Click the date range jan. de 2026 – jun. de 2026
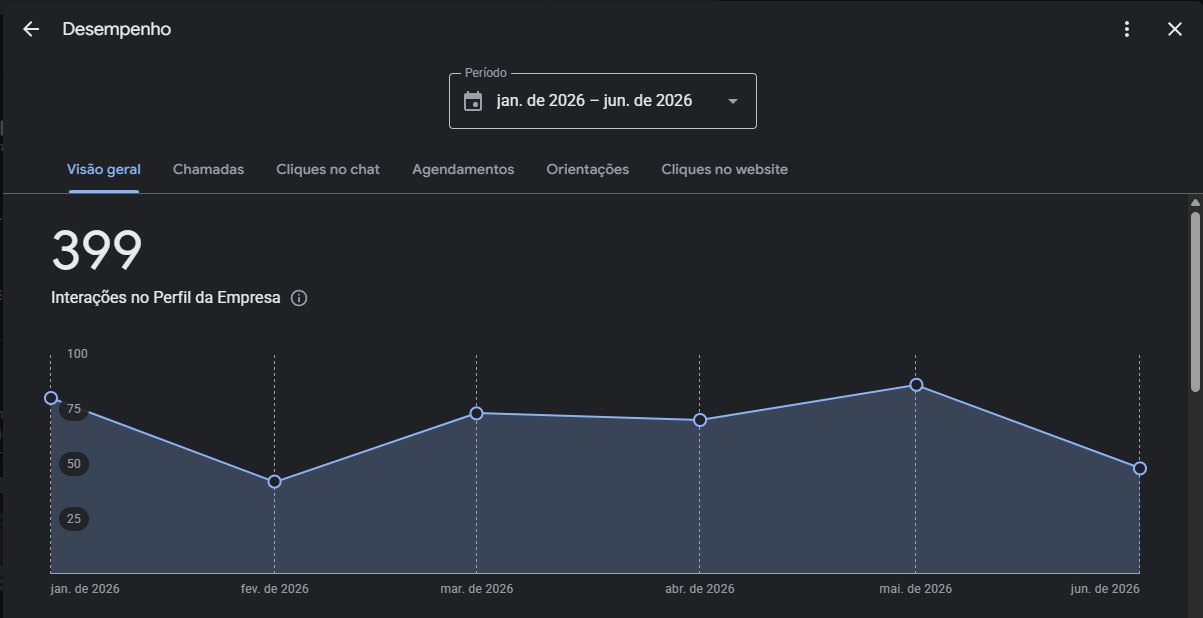 click(x=594, y=101)
